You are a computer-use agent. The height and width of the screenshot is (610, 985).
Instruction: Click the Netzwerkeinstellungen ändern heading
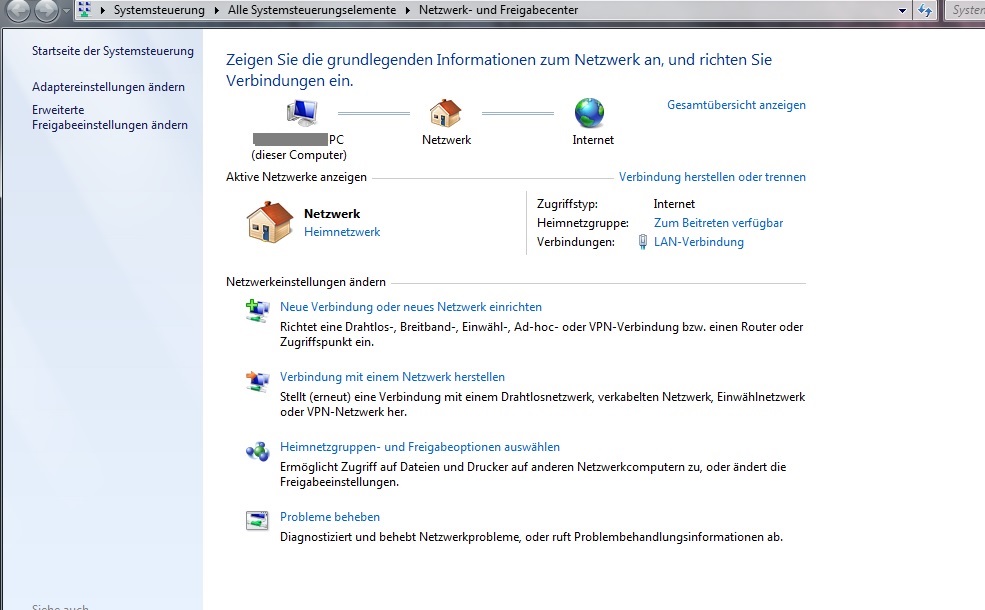[306, 282]
